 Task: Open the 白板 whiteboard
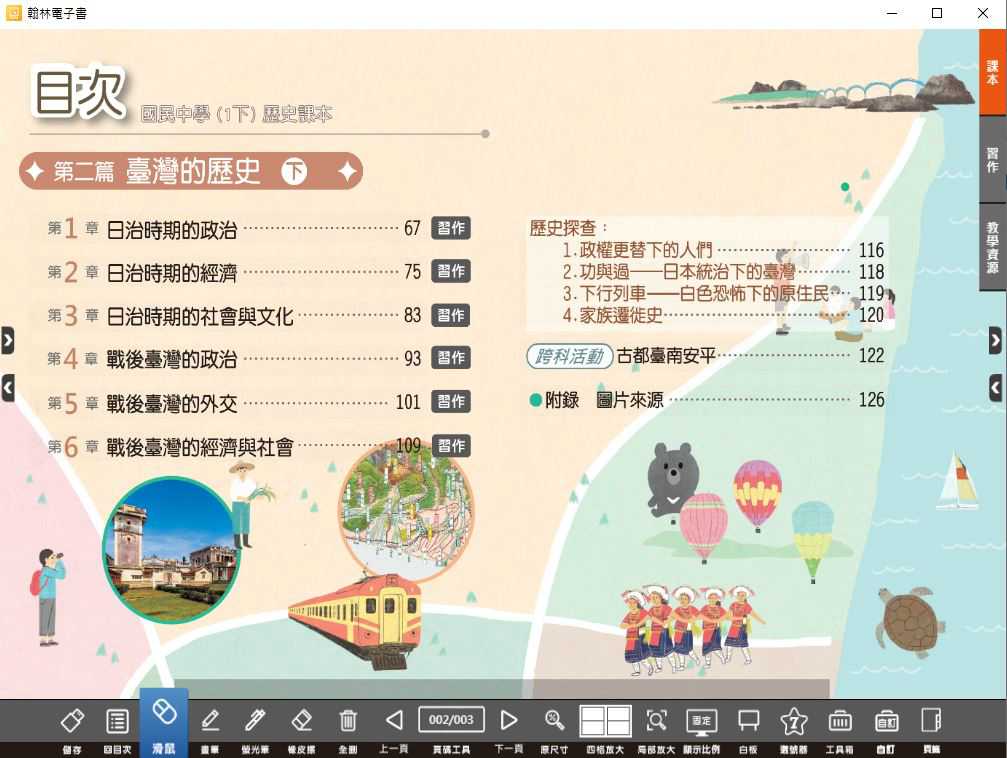(x=748, y=721)
